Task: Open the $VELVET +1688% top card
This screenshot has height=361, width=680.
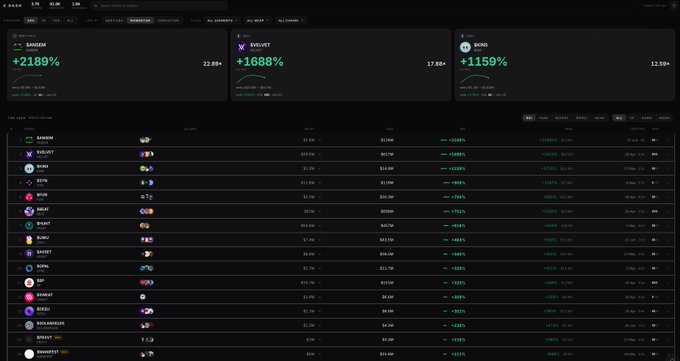Action: tap(341, 65)
